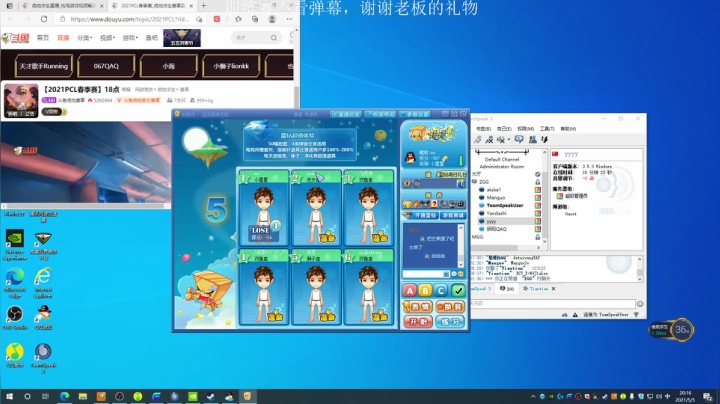Open TeamSpeak 工具 menu
The width and height of the screenshot is (720, 404).
[x=547, y=129]
